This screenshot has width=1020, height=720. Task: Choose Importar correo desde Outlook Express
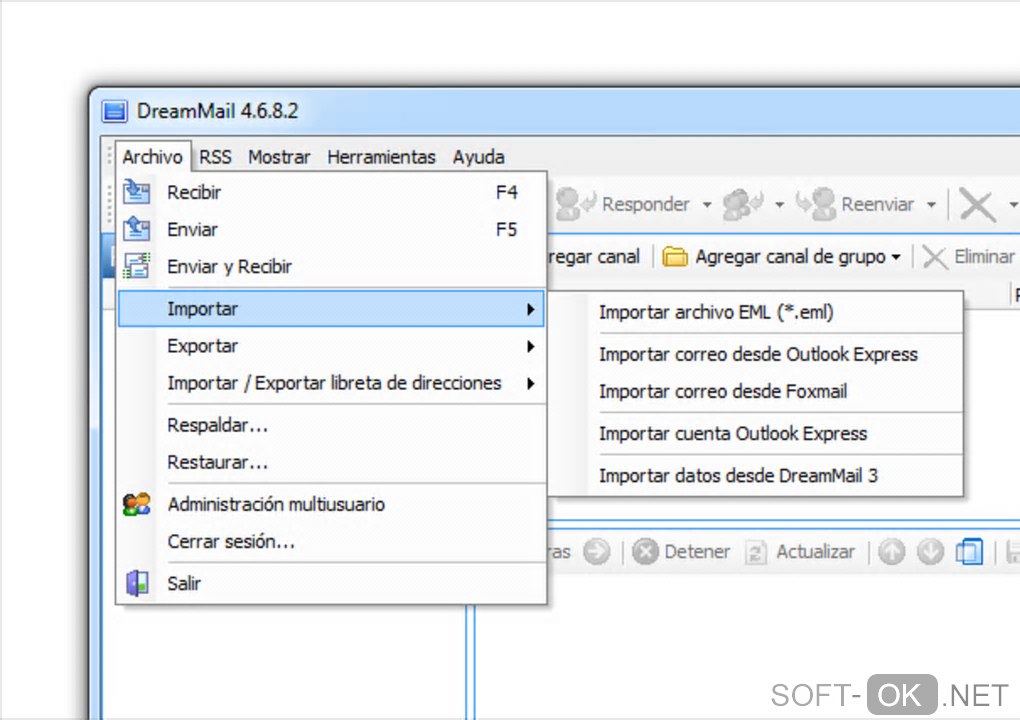pos(755,354)
